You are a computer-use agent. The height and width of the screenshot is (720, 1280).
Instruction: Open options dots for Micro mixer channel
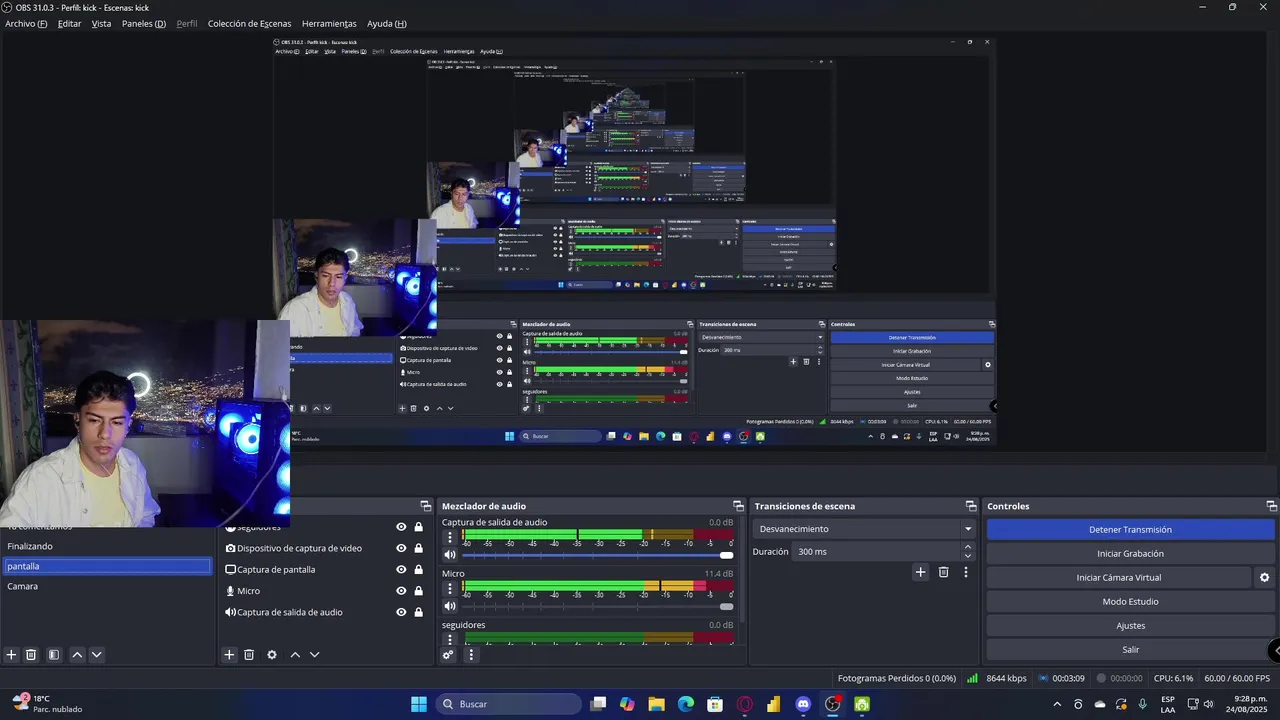pos(450,588)
